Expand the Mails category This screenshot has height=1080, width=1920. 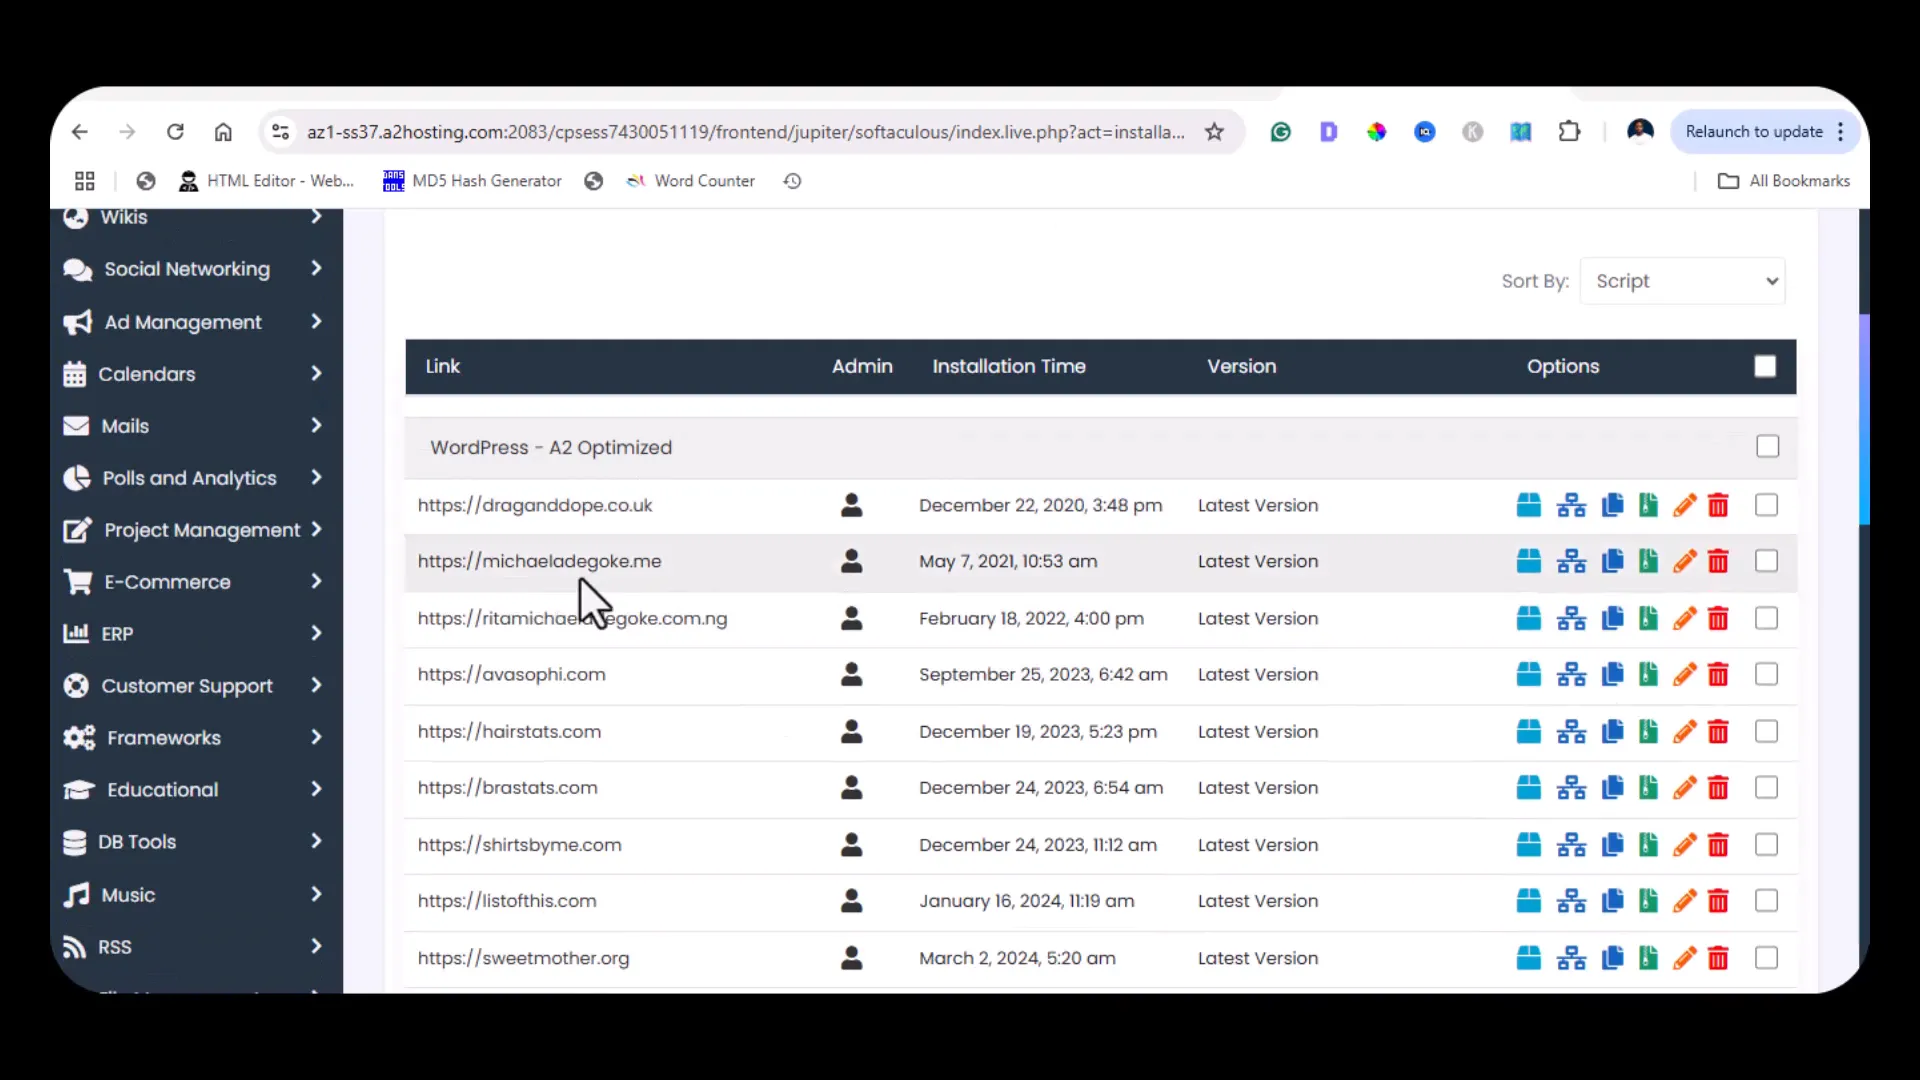point(316,425)
